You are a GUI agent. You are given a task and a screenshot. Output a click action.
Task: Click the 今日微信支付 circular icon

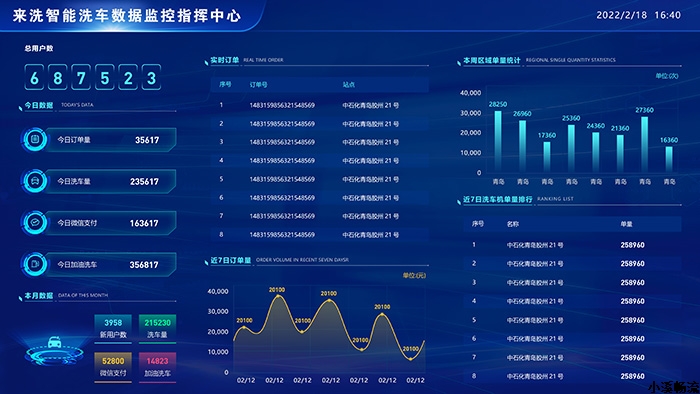(x=35, y=223)
